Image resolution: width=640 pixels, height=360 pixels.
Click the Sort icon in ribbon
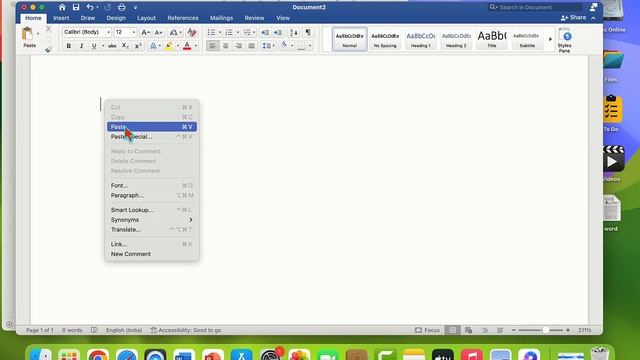click(293, 32)
